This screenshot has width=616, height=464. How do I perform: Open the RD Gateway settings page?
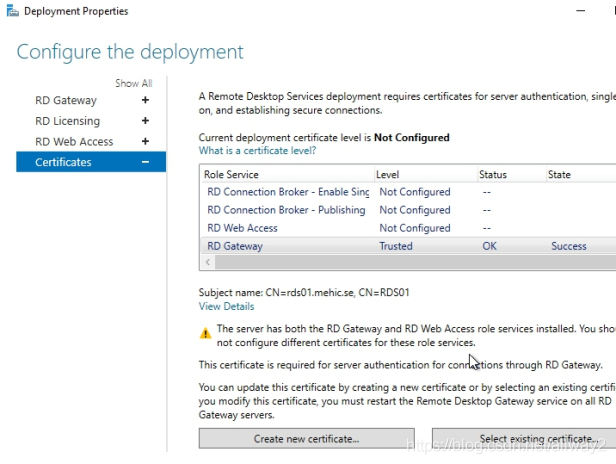(x=66, y=100)
